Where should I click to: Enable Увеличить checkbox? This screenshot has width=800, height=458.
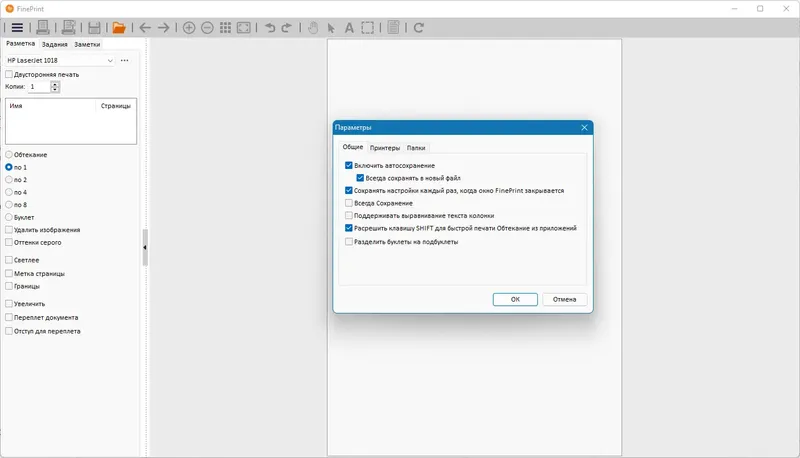coord(9,303)
